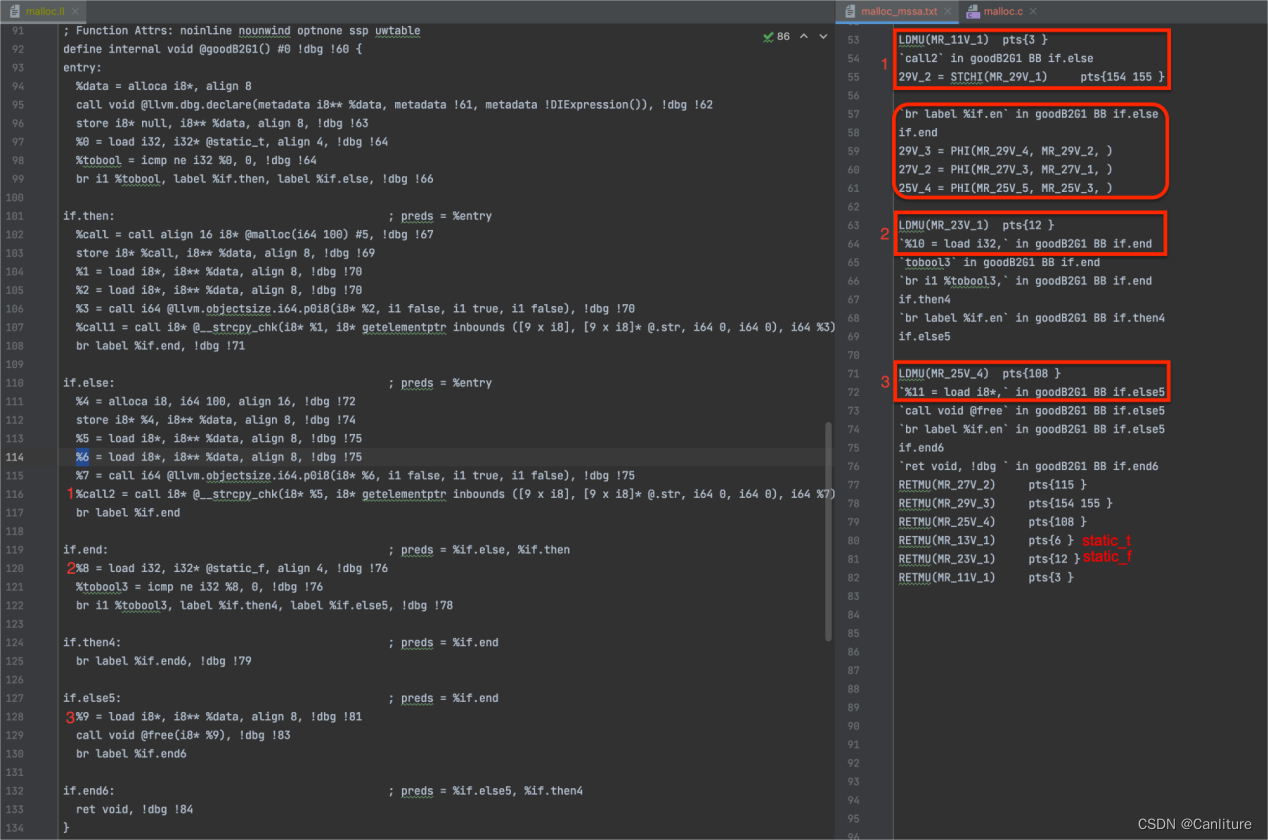Click the malloc.ll file type icon
The width and height of the screenshot is (1268, 840).
[16, 12]
